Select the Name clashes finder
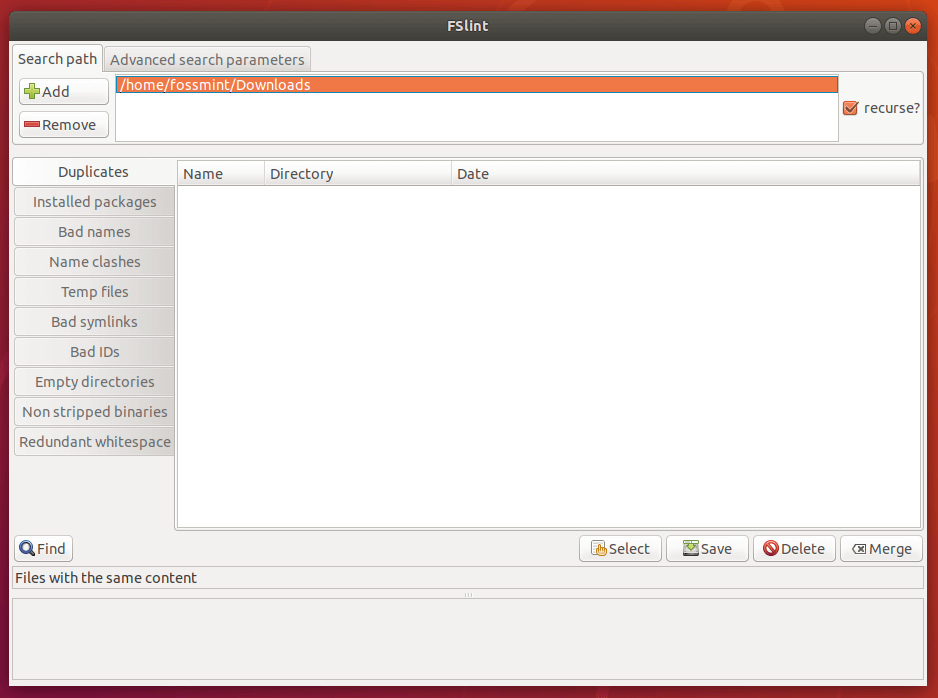This screenshot has height=698, width=938. (93, 261)
